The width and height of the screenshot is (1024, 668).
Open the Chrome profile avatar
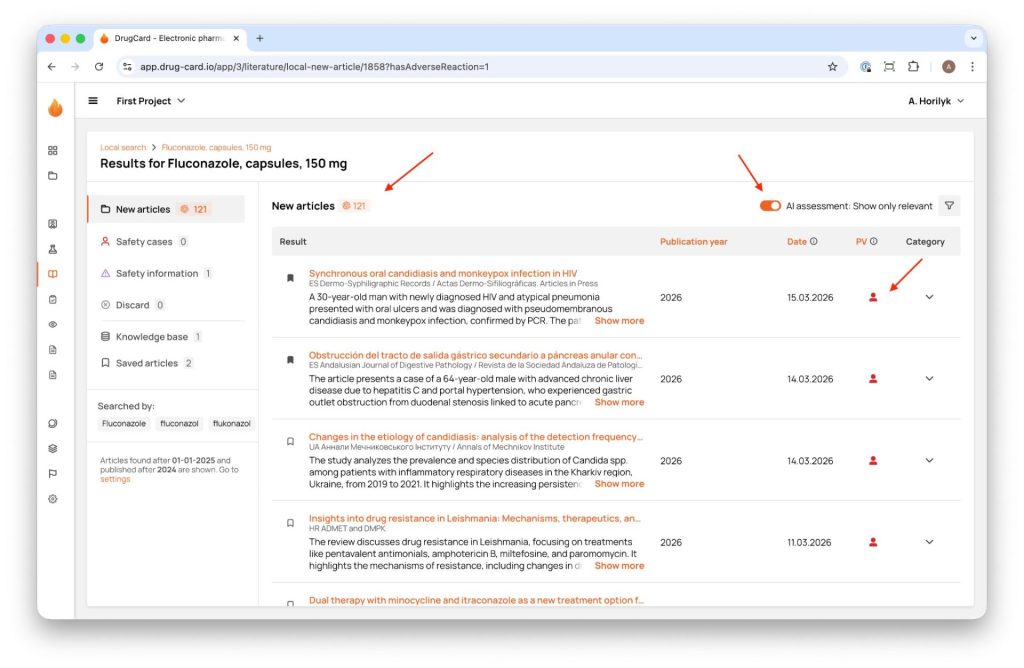[948, 67]
